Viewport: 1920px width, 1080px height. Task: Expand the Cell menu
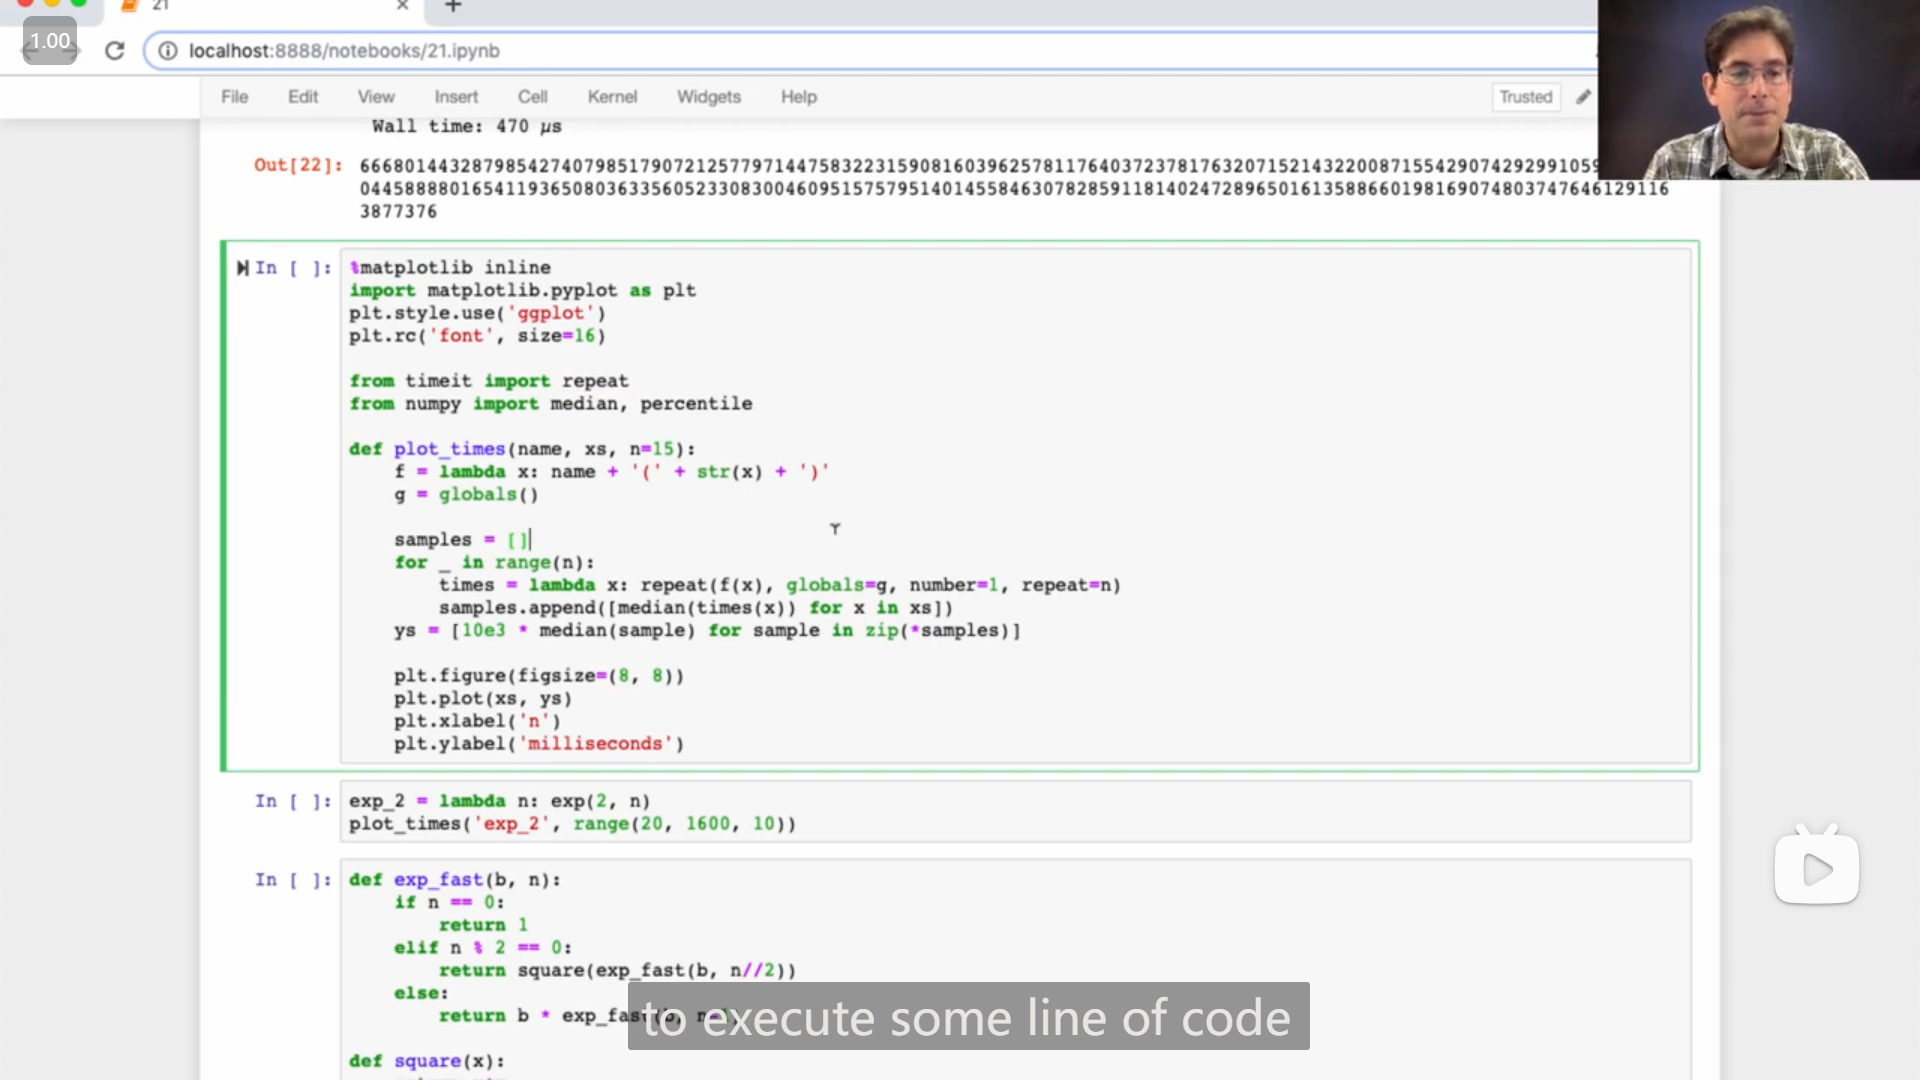pos(532,97)
